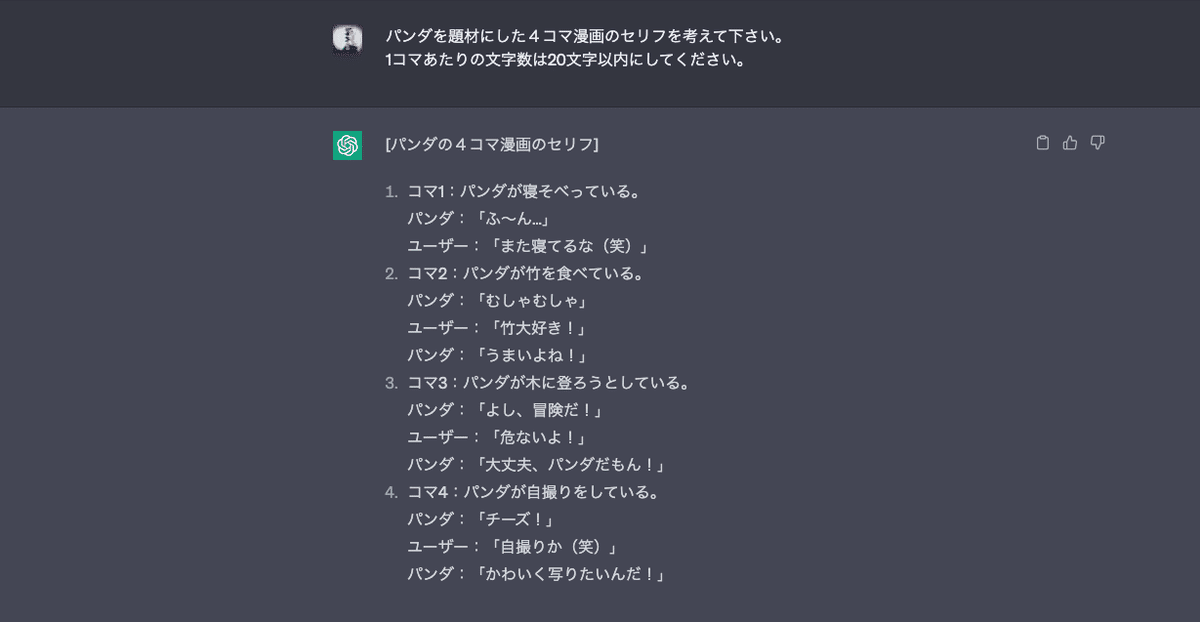Click the user prompt about パンダ 4コマ漫画

[585, 36]
